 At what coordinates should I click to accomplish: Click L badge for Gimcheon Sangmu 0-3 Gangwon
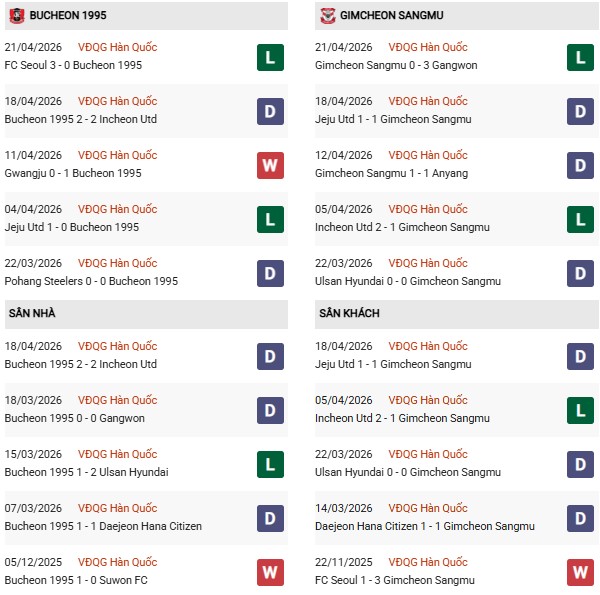tap(580, 57)
